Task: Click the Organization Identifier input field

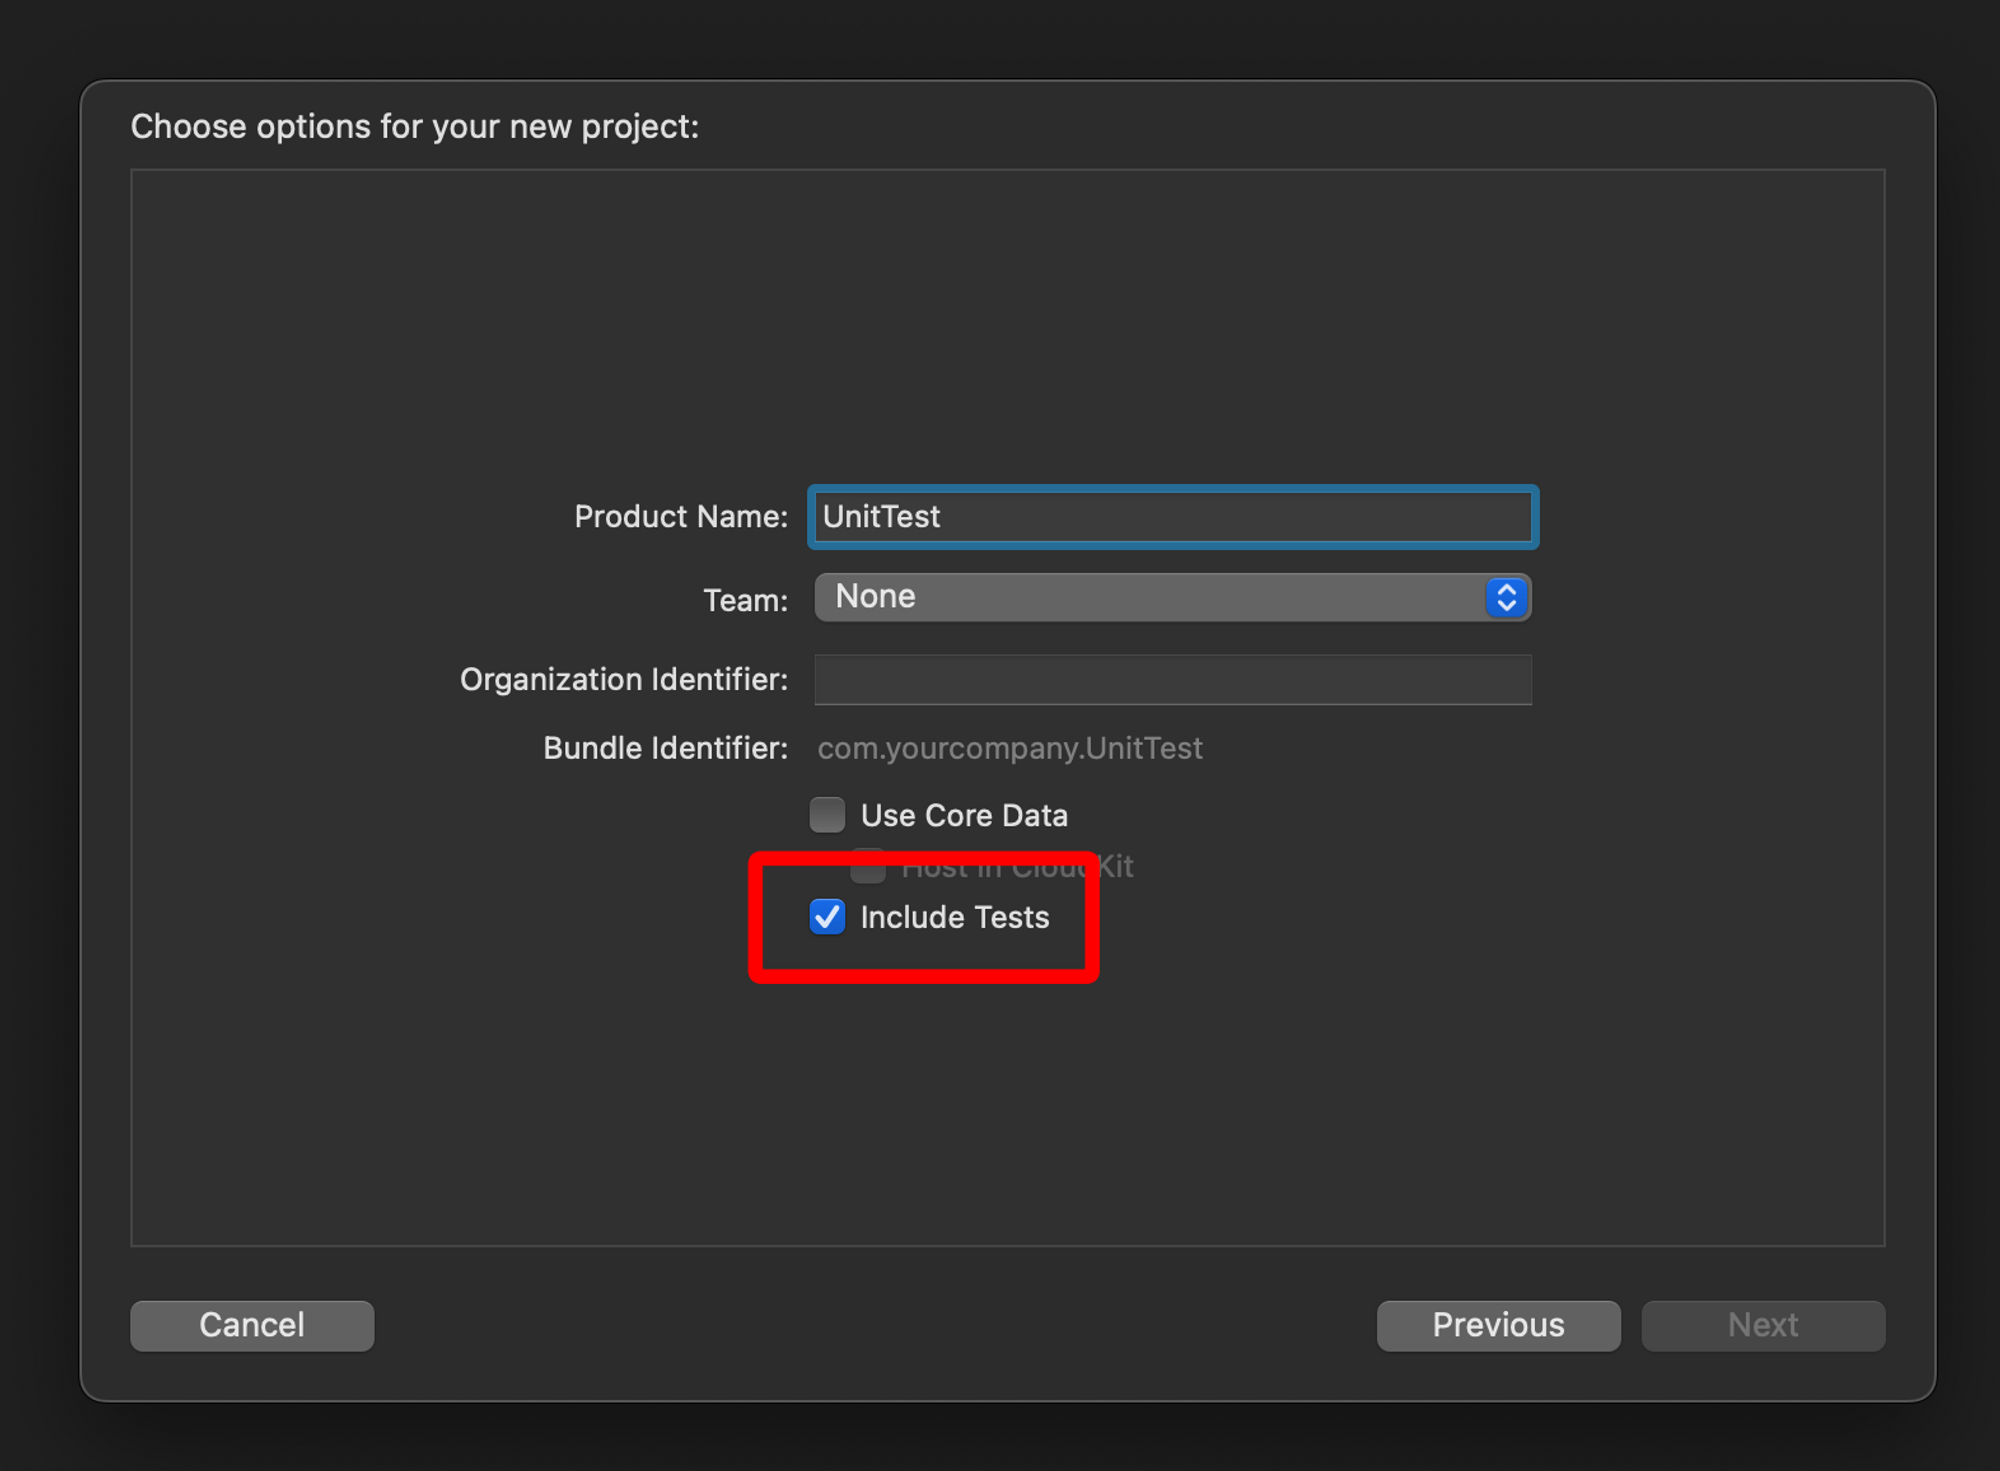Action: 1172,680
